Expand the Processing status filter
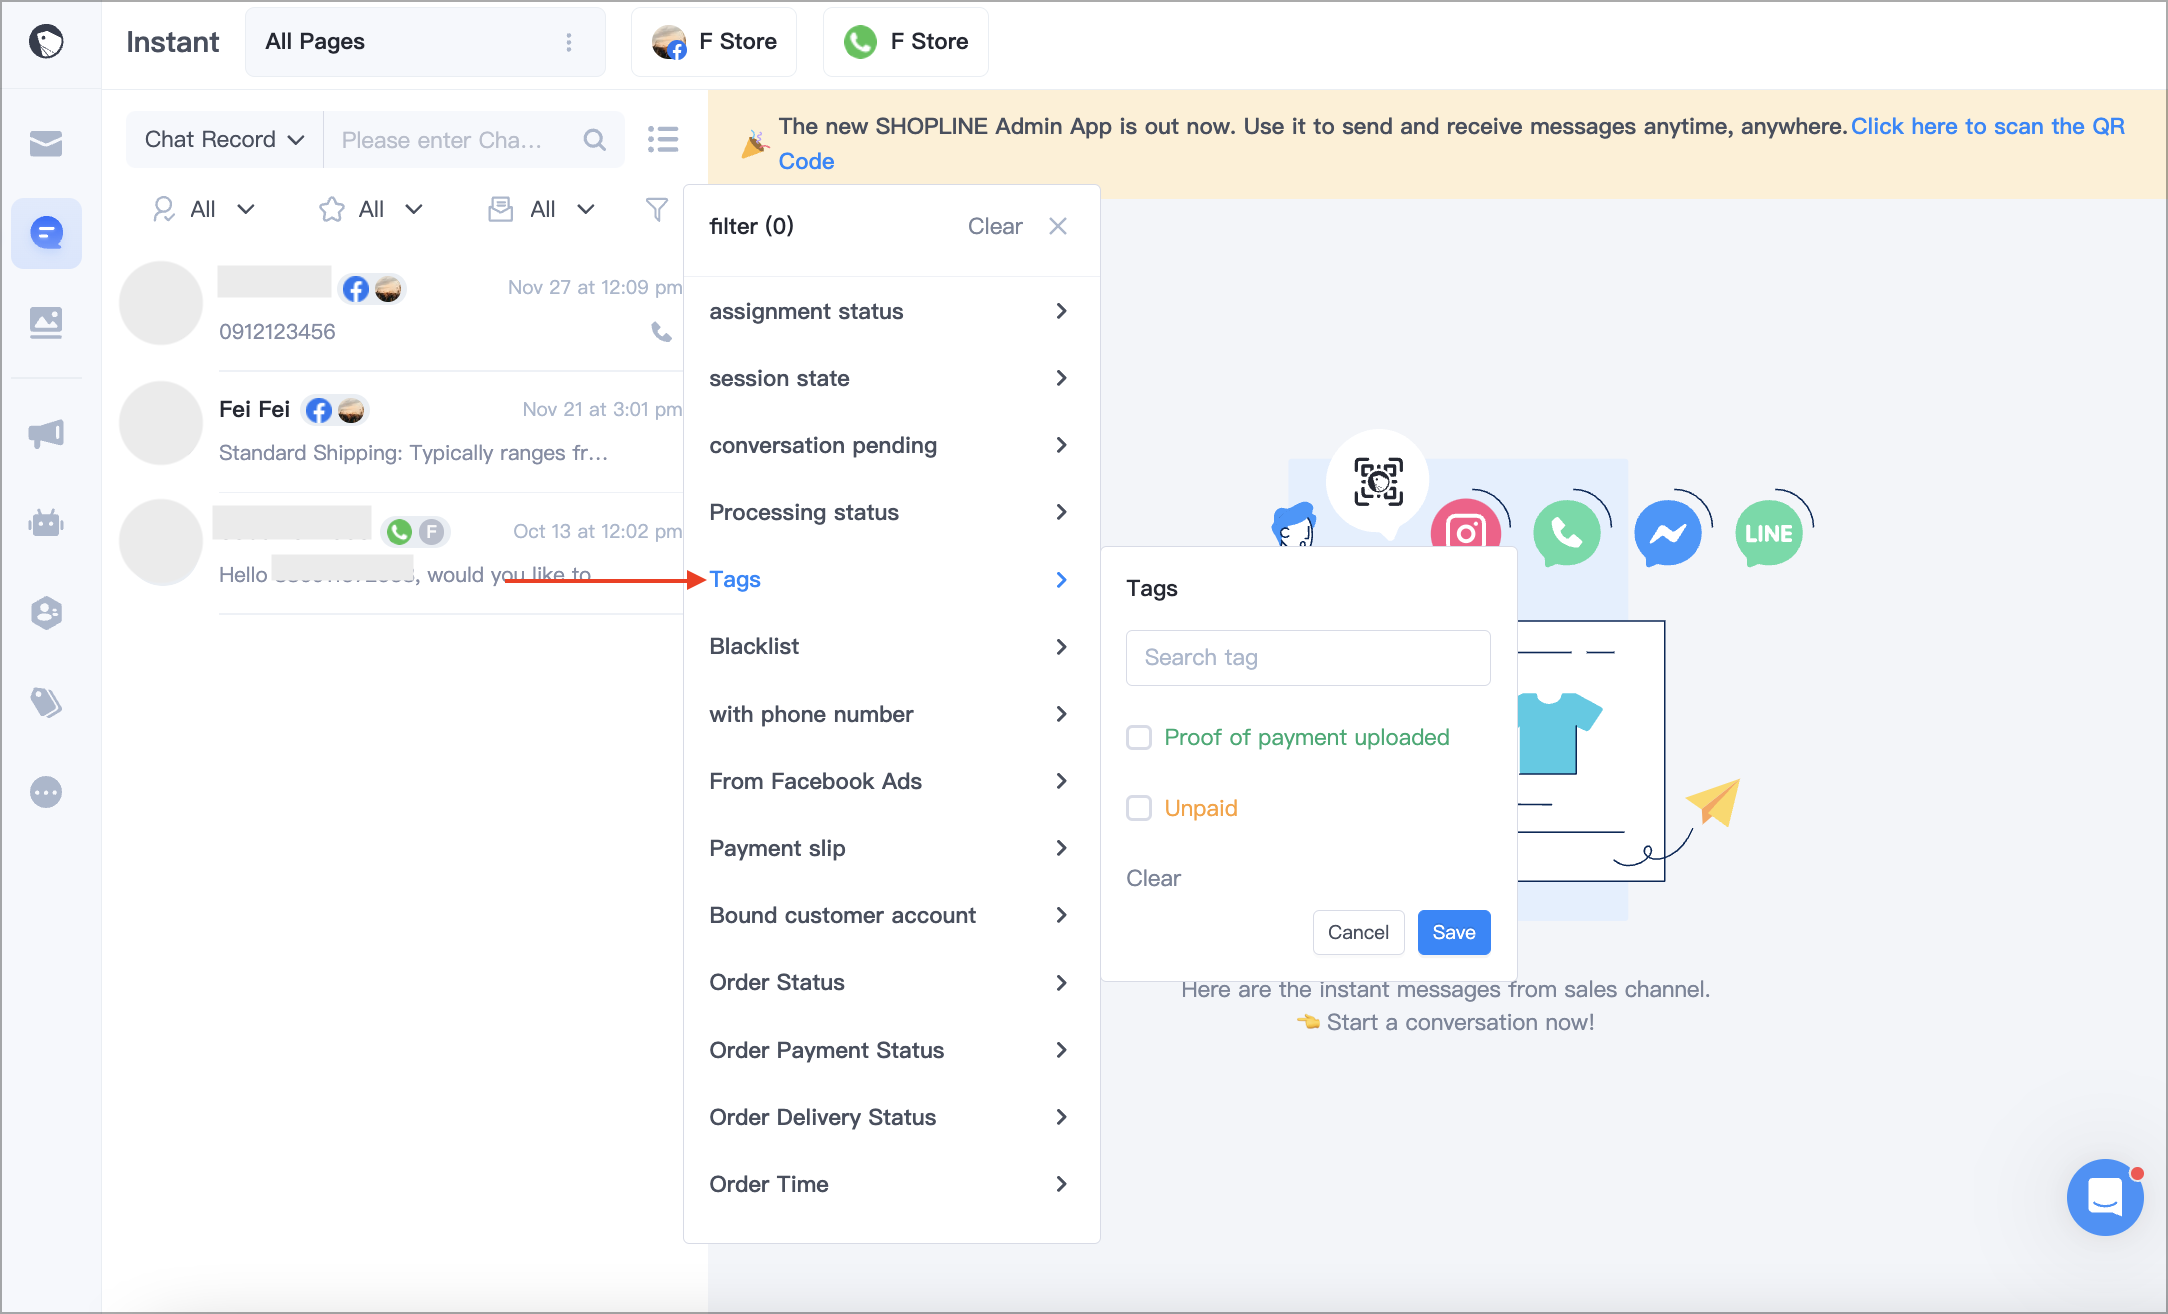This screenshot has height=1314, width=2168. (890, 512)
